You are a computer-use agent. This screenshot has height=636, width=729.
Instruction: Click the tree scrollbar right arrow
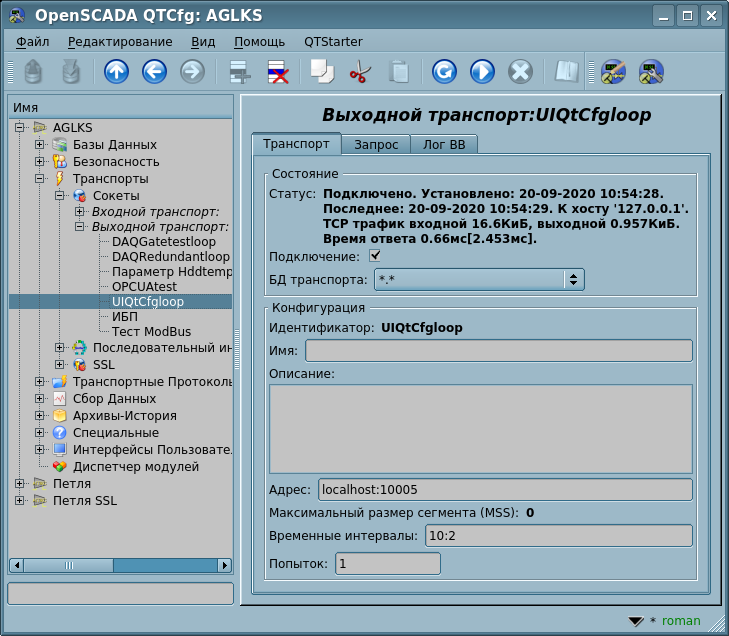tap(225, 565)
